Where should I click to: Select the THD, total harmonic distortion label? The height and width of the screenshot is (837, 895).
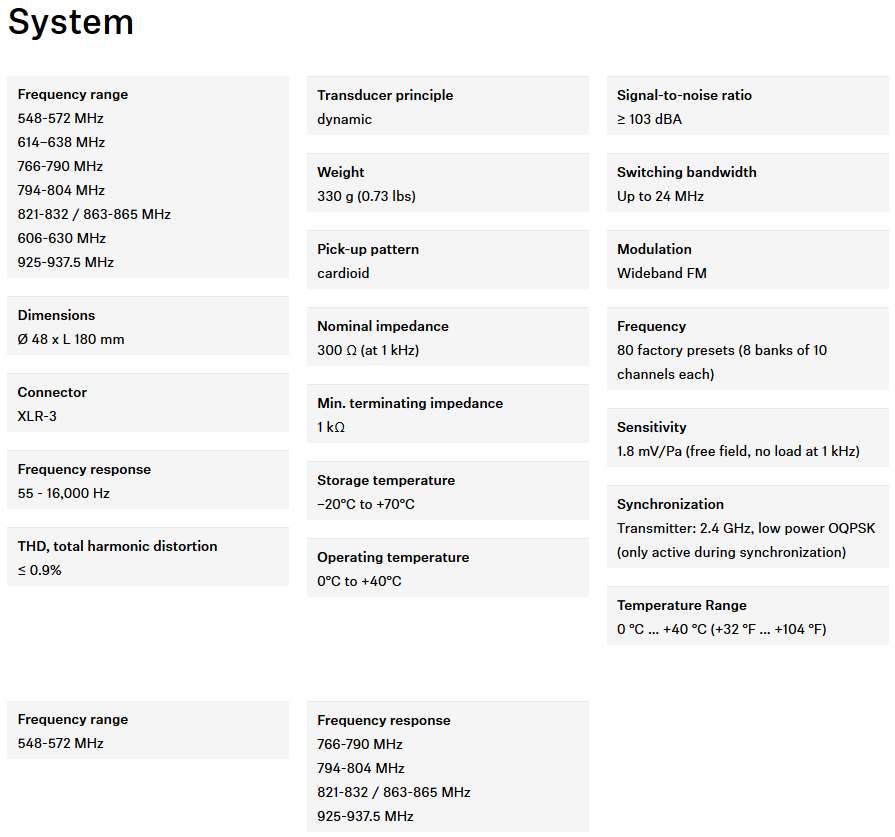pos(117,546)
